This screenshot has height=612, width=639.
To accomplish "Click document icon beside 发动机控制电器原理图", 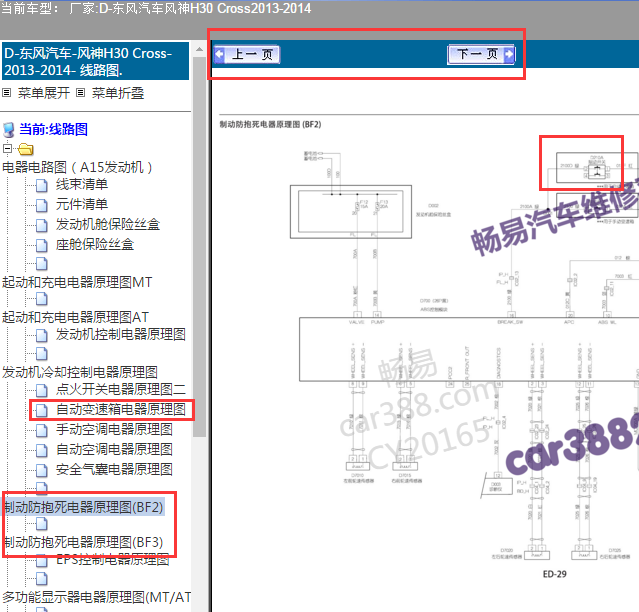I will 42,336.
